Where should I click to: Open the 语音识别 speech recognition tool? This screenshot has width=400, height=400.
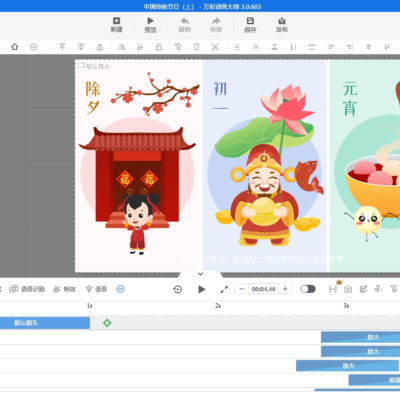(x=27, y=289)
